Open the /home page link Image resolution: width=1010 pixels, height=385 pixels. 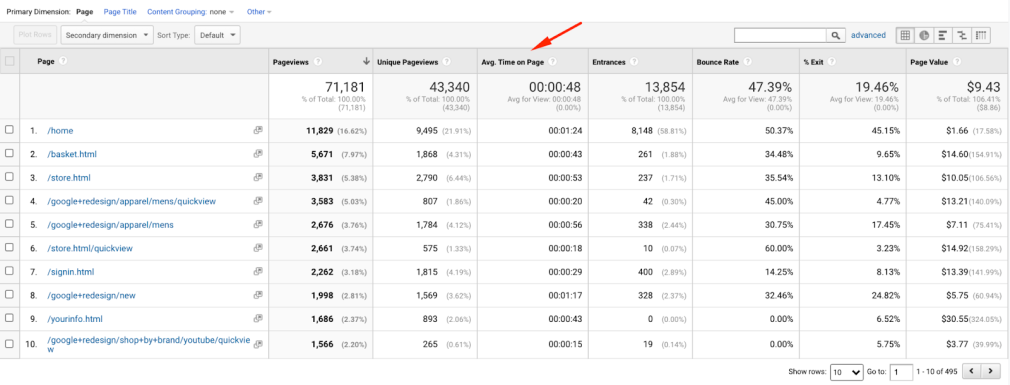[61, 131]
